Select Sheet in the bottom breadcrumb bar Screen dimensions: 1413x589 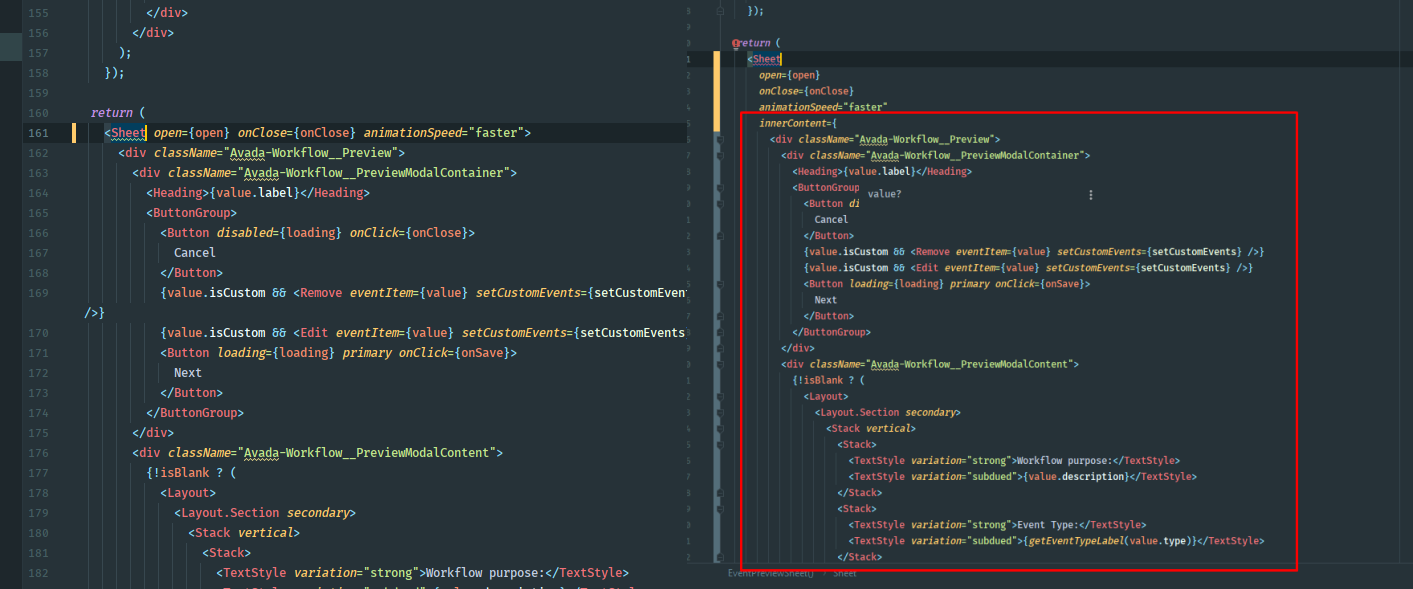click(845, 574)
